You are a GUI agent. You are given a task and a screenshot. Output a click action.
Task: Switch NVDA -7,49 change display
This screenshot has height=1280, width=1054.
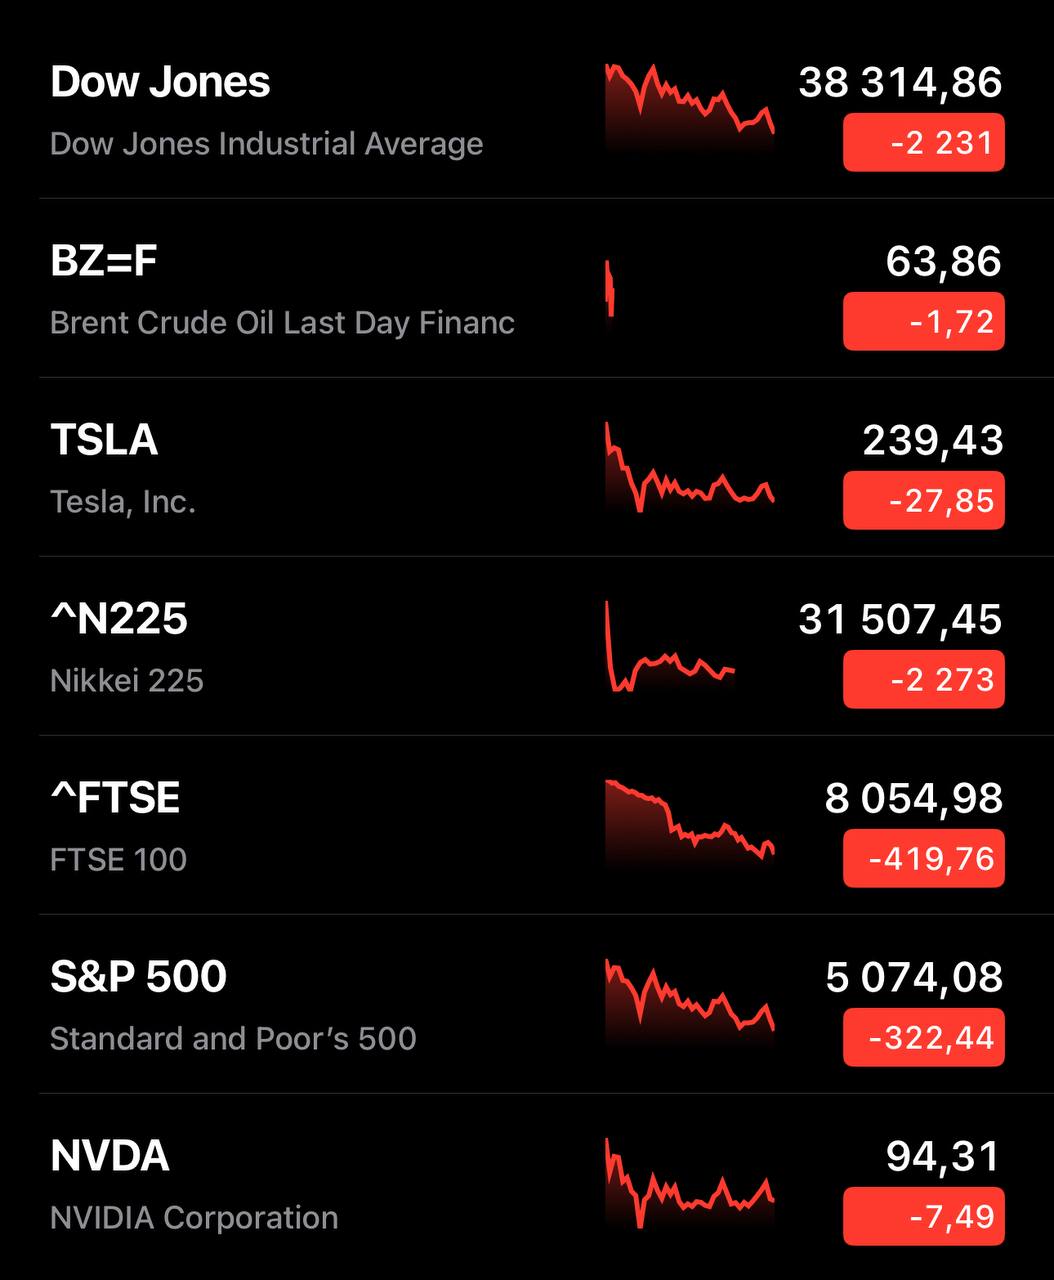pos(923,1217)
